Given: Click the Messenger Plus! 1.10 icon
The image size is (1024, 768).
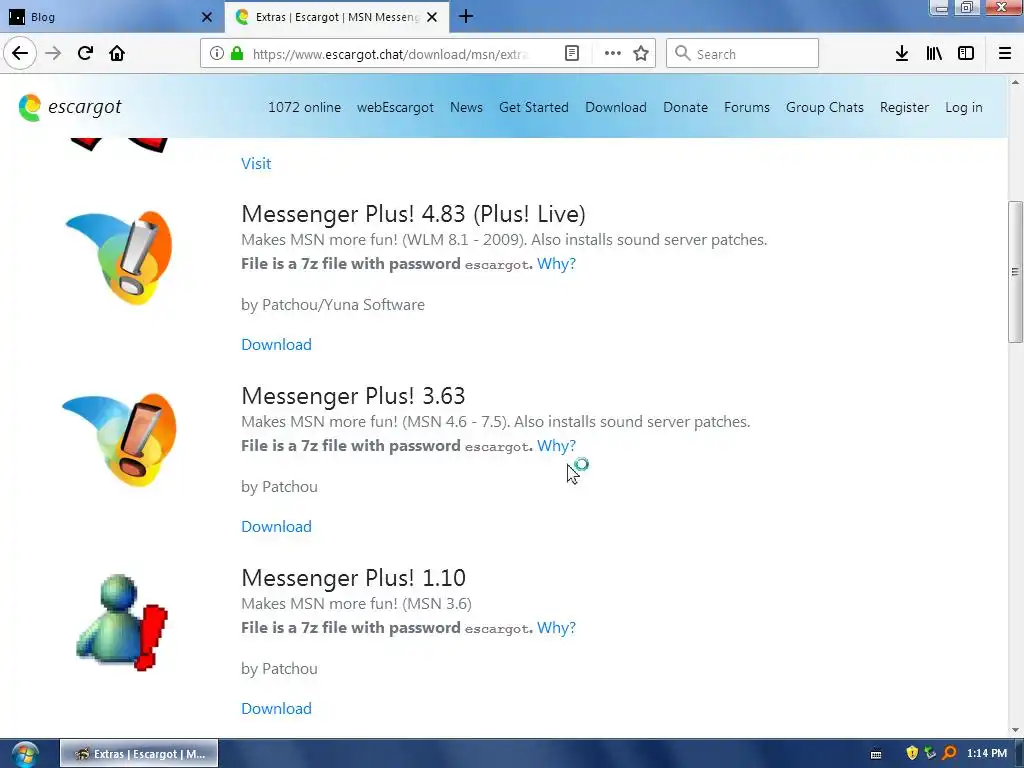Looking at the screenshot, I should pos(122,622).
